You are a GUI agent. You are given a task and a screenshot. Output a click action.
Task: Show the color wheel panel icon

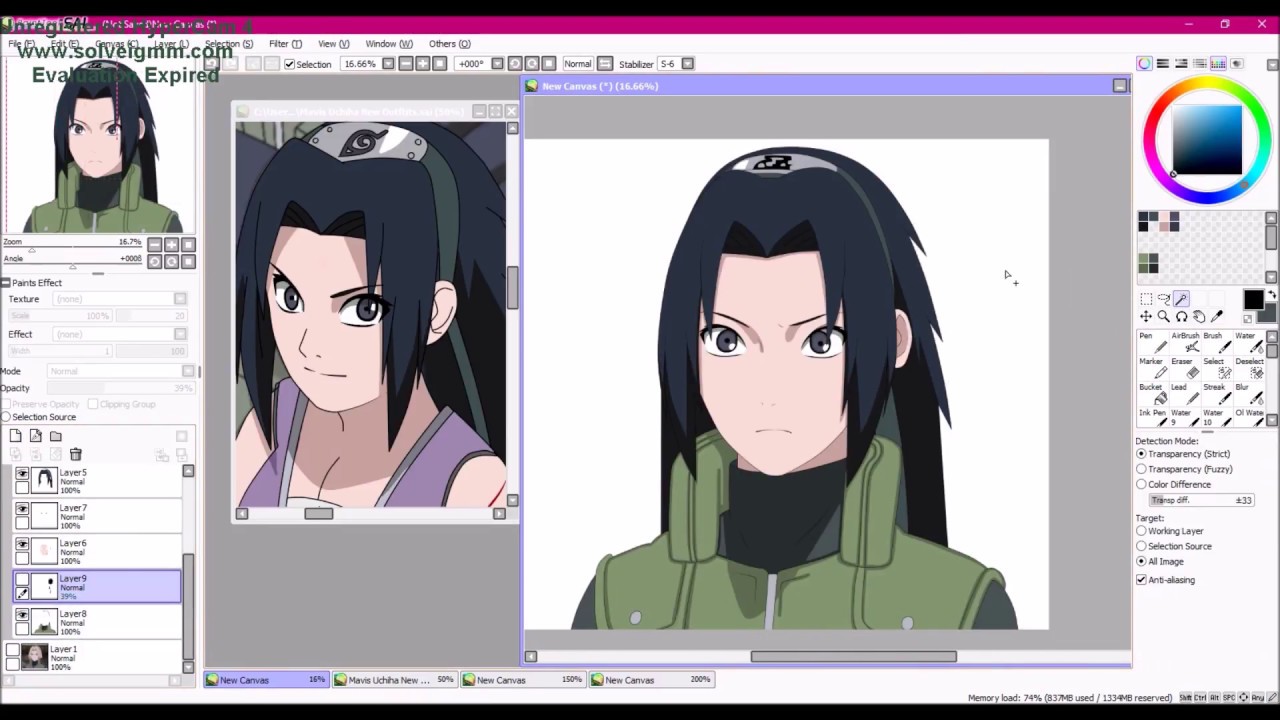(x=1144, y=64)
